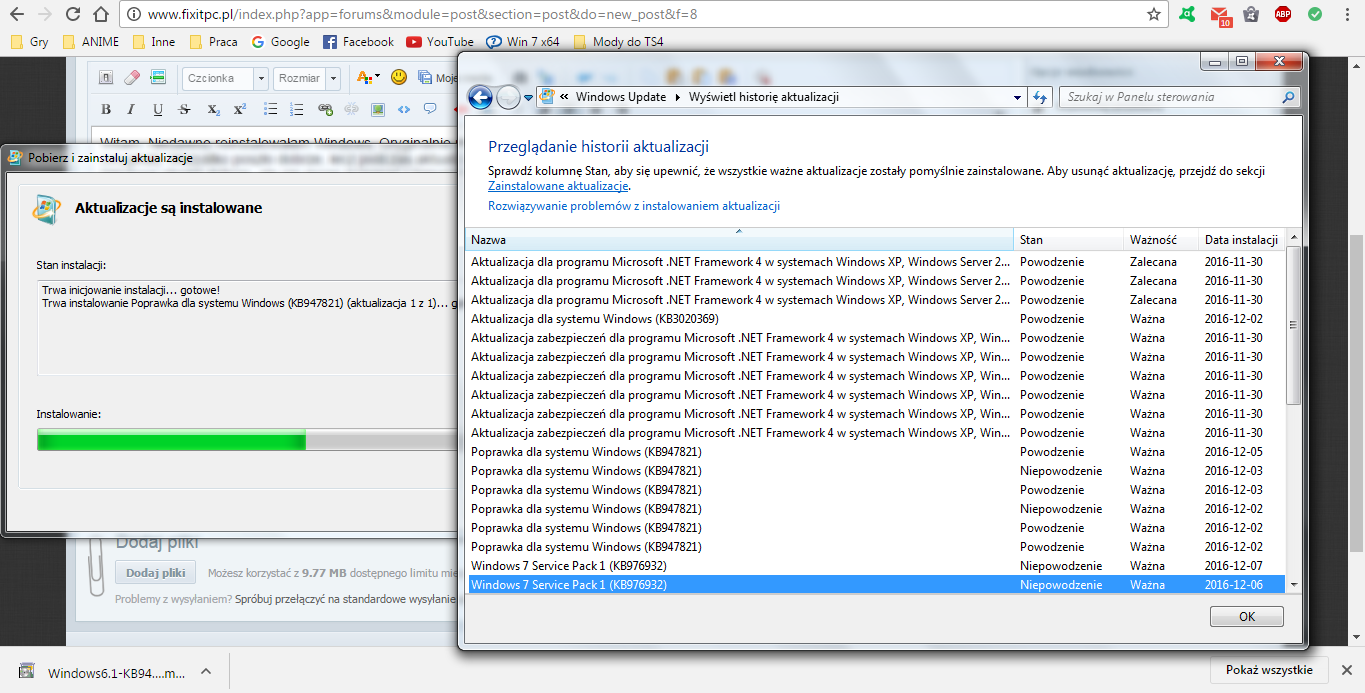Screen dimensions: 1365x693
Task: Open the Chrome three-dot menu
Action: pyautogui.click(x=1347, y=15)
